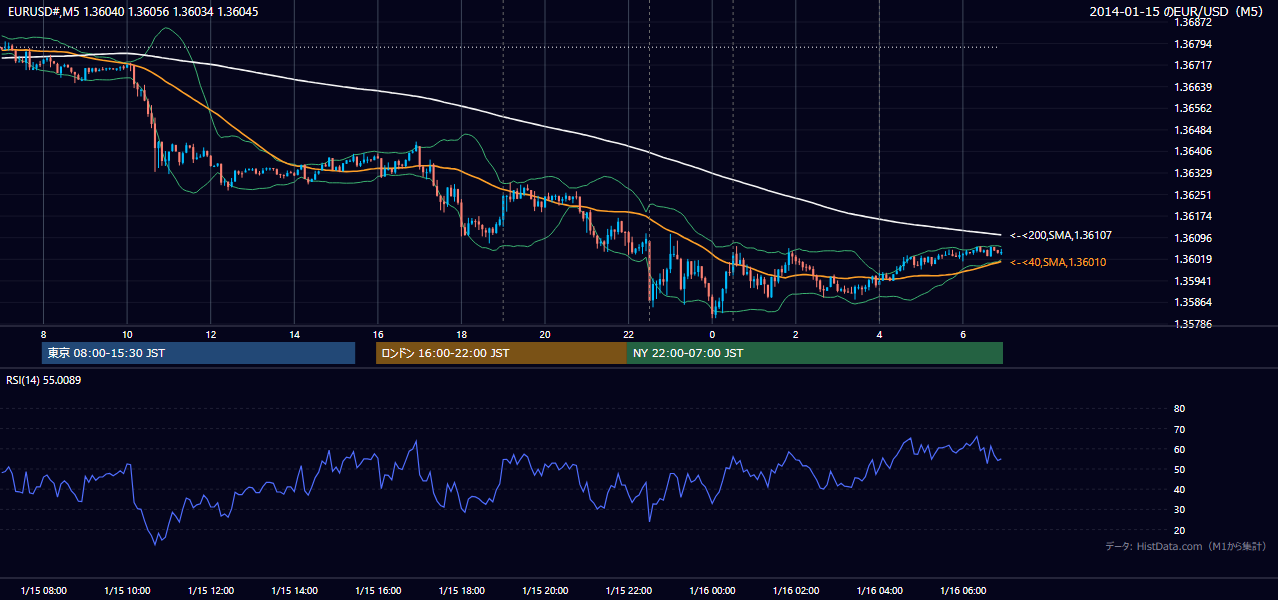Click the 40 SMA 1.36010 label
This screenshot has height=600, width=1278.
[1057, 262]
